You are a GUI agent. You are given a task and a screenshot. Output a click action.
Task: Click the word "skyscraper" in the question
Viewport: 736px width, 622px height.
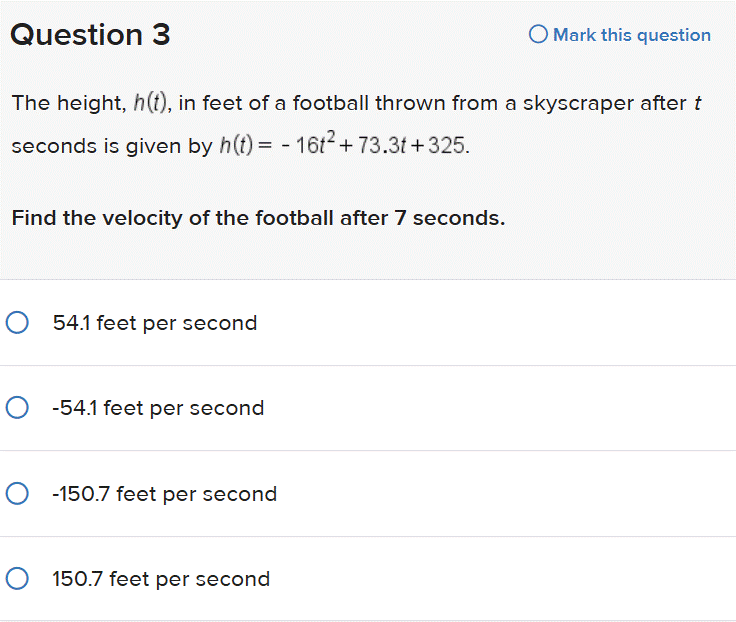[576, 103]
